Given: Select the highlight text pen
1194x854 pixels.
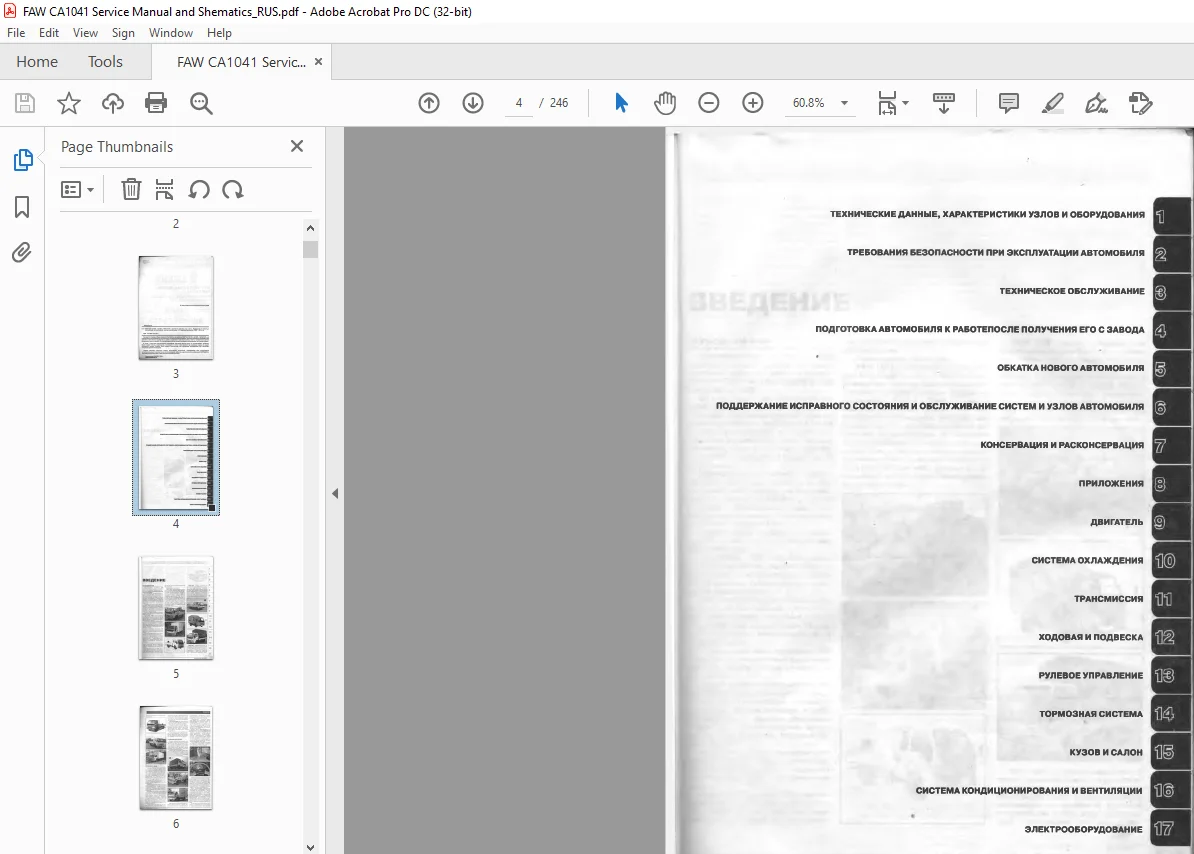Looking at the screenshot, I should click(x=1052, y=103).
